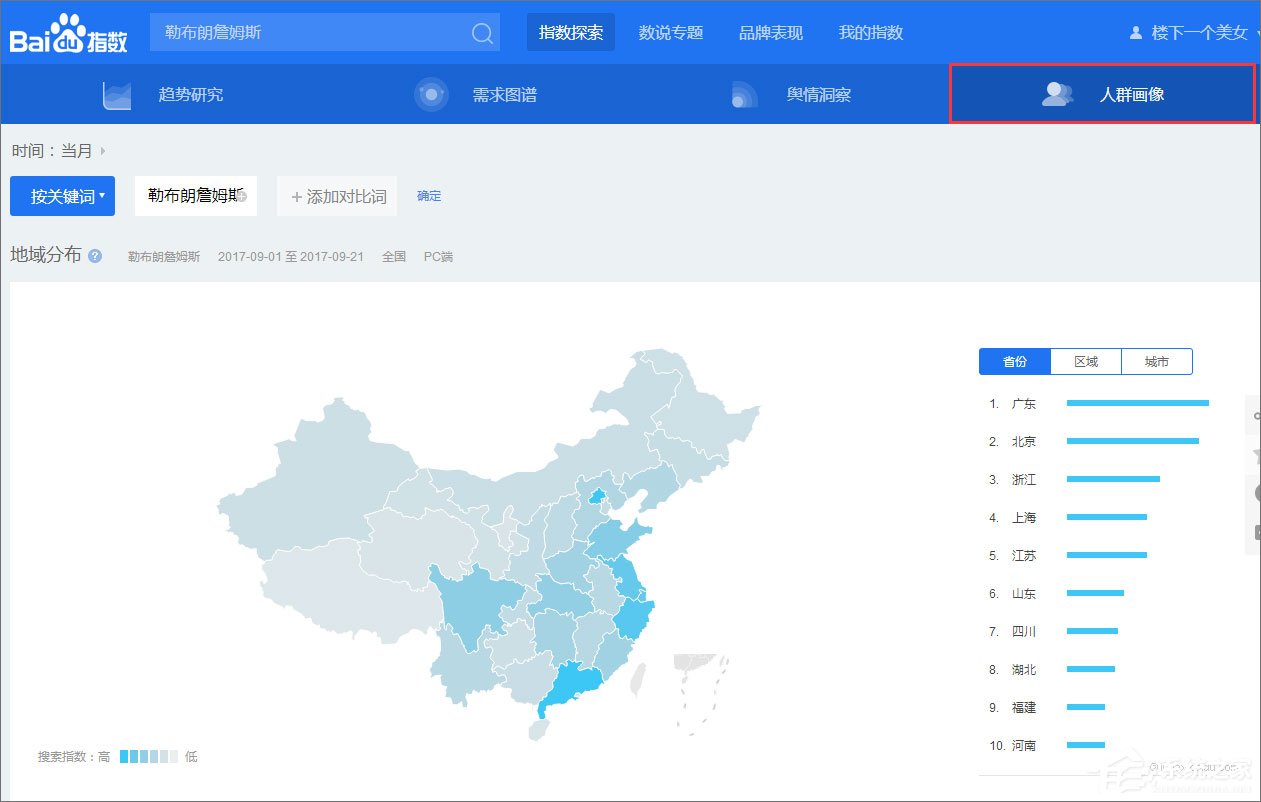Click the 趋势研究 chart icon
This screenshot has height=802, width=1261.
117,94
